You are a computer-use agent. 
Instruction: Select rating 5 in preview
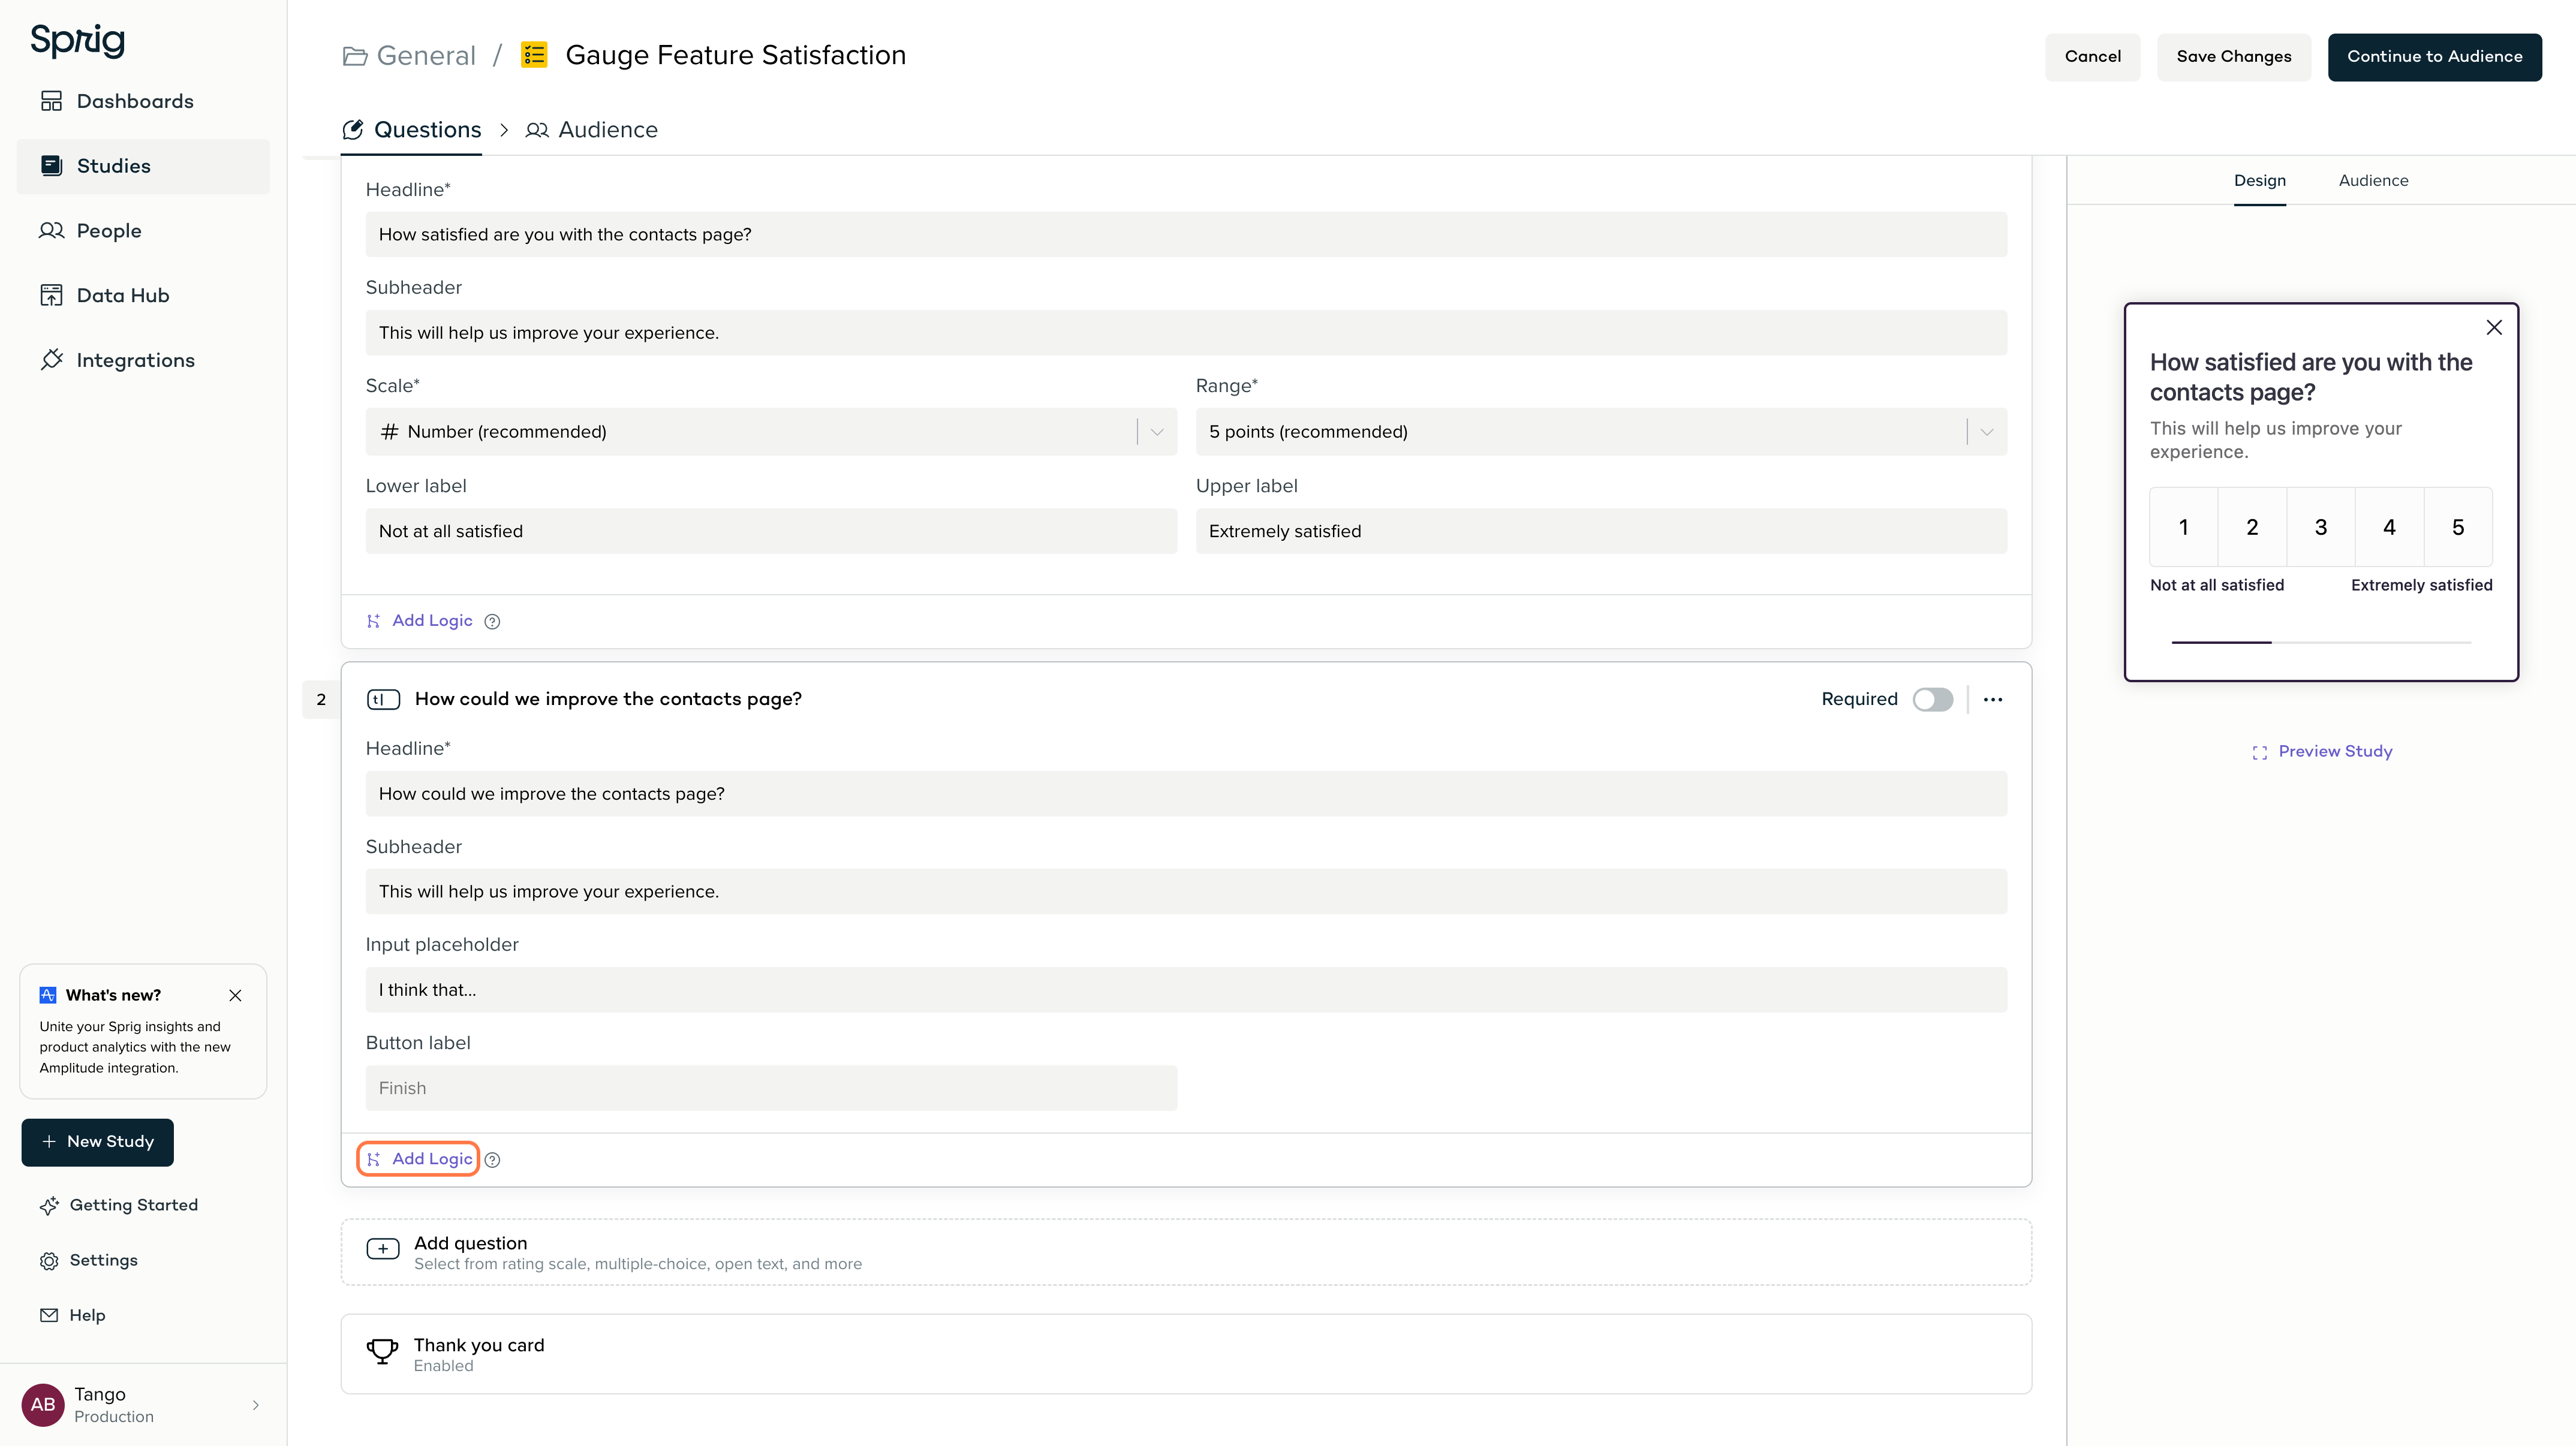point(2458,527)
